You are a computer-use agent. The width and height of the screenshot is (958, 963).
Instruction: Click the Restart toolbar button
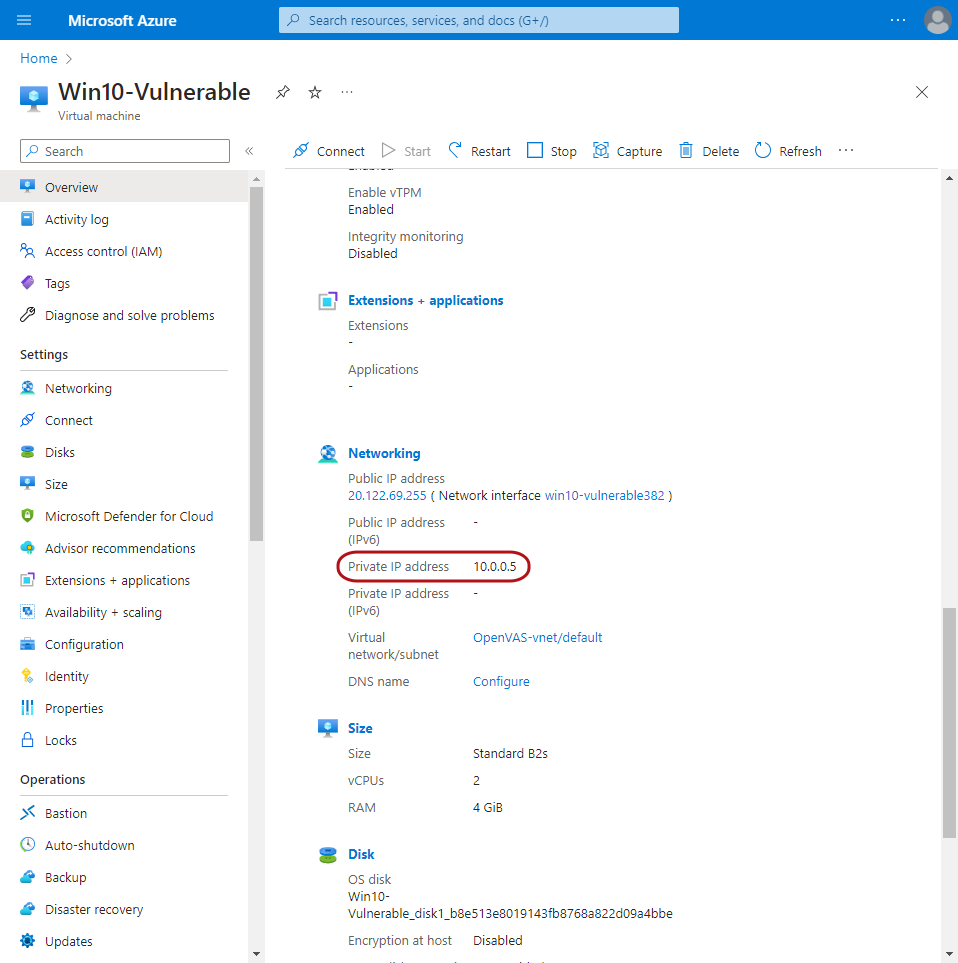(480, 150)
